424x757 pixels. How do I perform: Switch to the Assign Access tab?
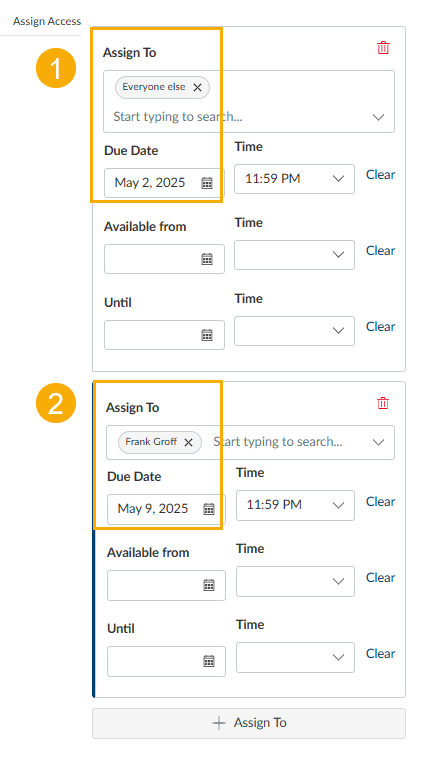pyautogui.click(x=47, y=21)
